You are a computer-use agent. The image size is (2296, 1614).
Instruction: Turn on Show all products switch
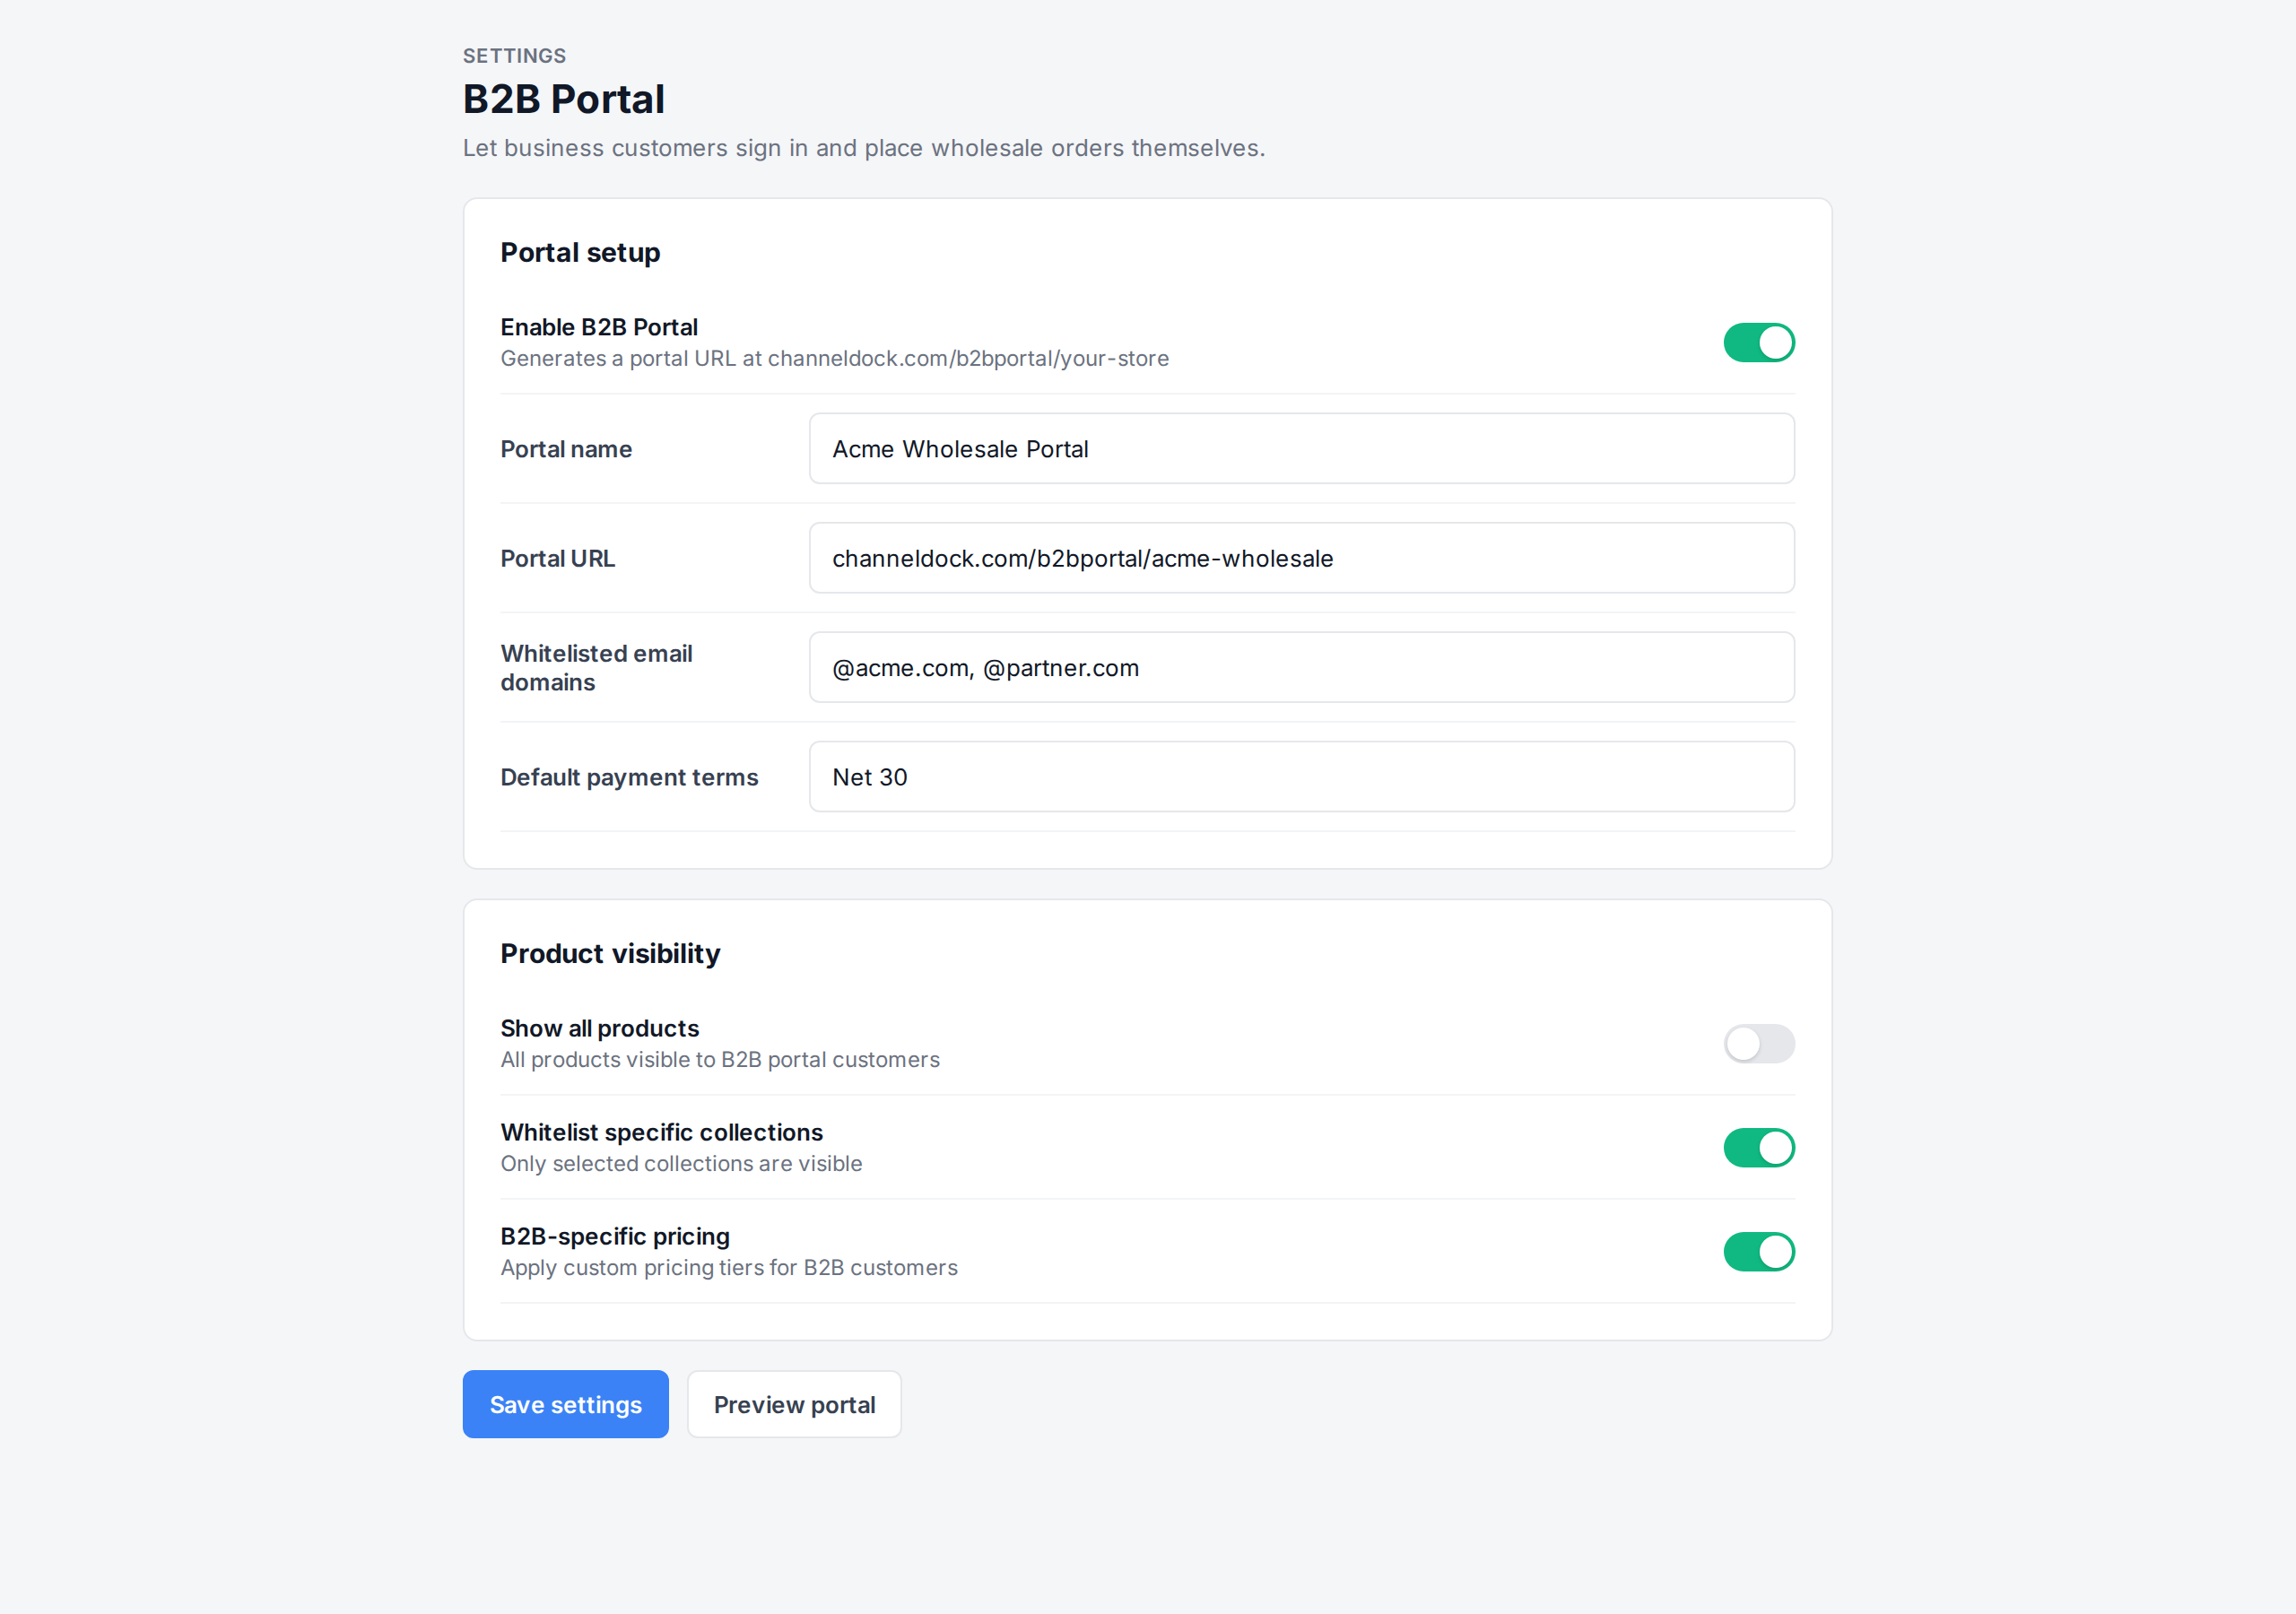[1759, 1044]
